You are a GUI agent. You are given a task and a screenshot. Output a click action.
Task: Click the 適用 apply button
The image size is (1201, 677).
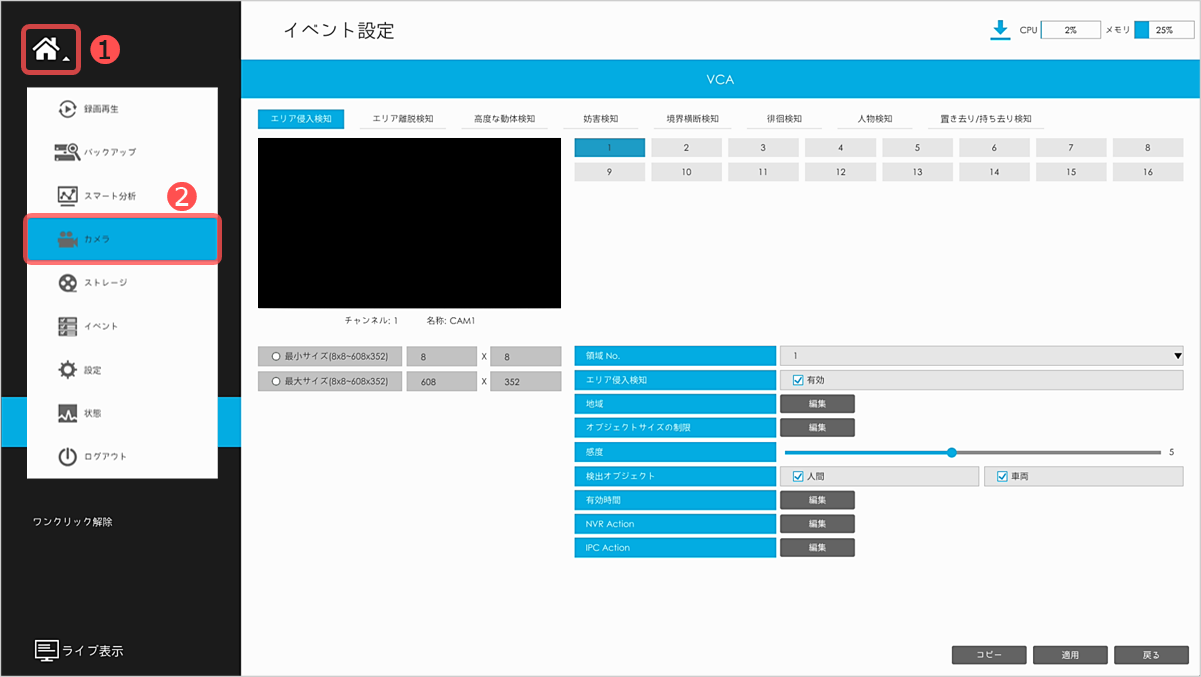[1070, 655]
